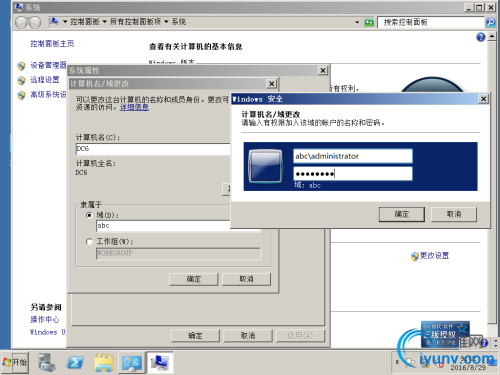Click the green refresh button in address bar

(x=369, y=23)
